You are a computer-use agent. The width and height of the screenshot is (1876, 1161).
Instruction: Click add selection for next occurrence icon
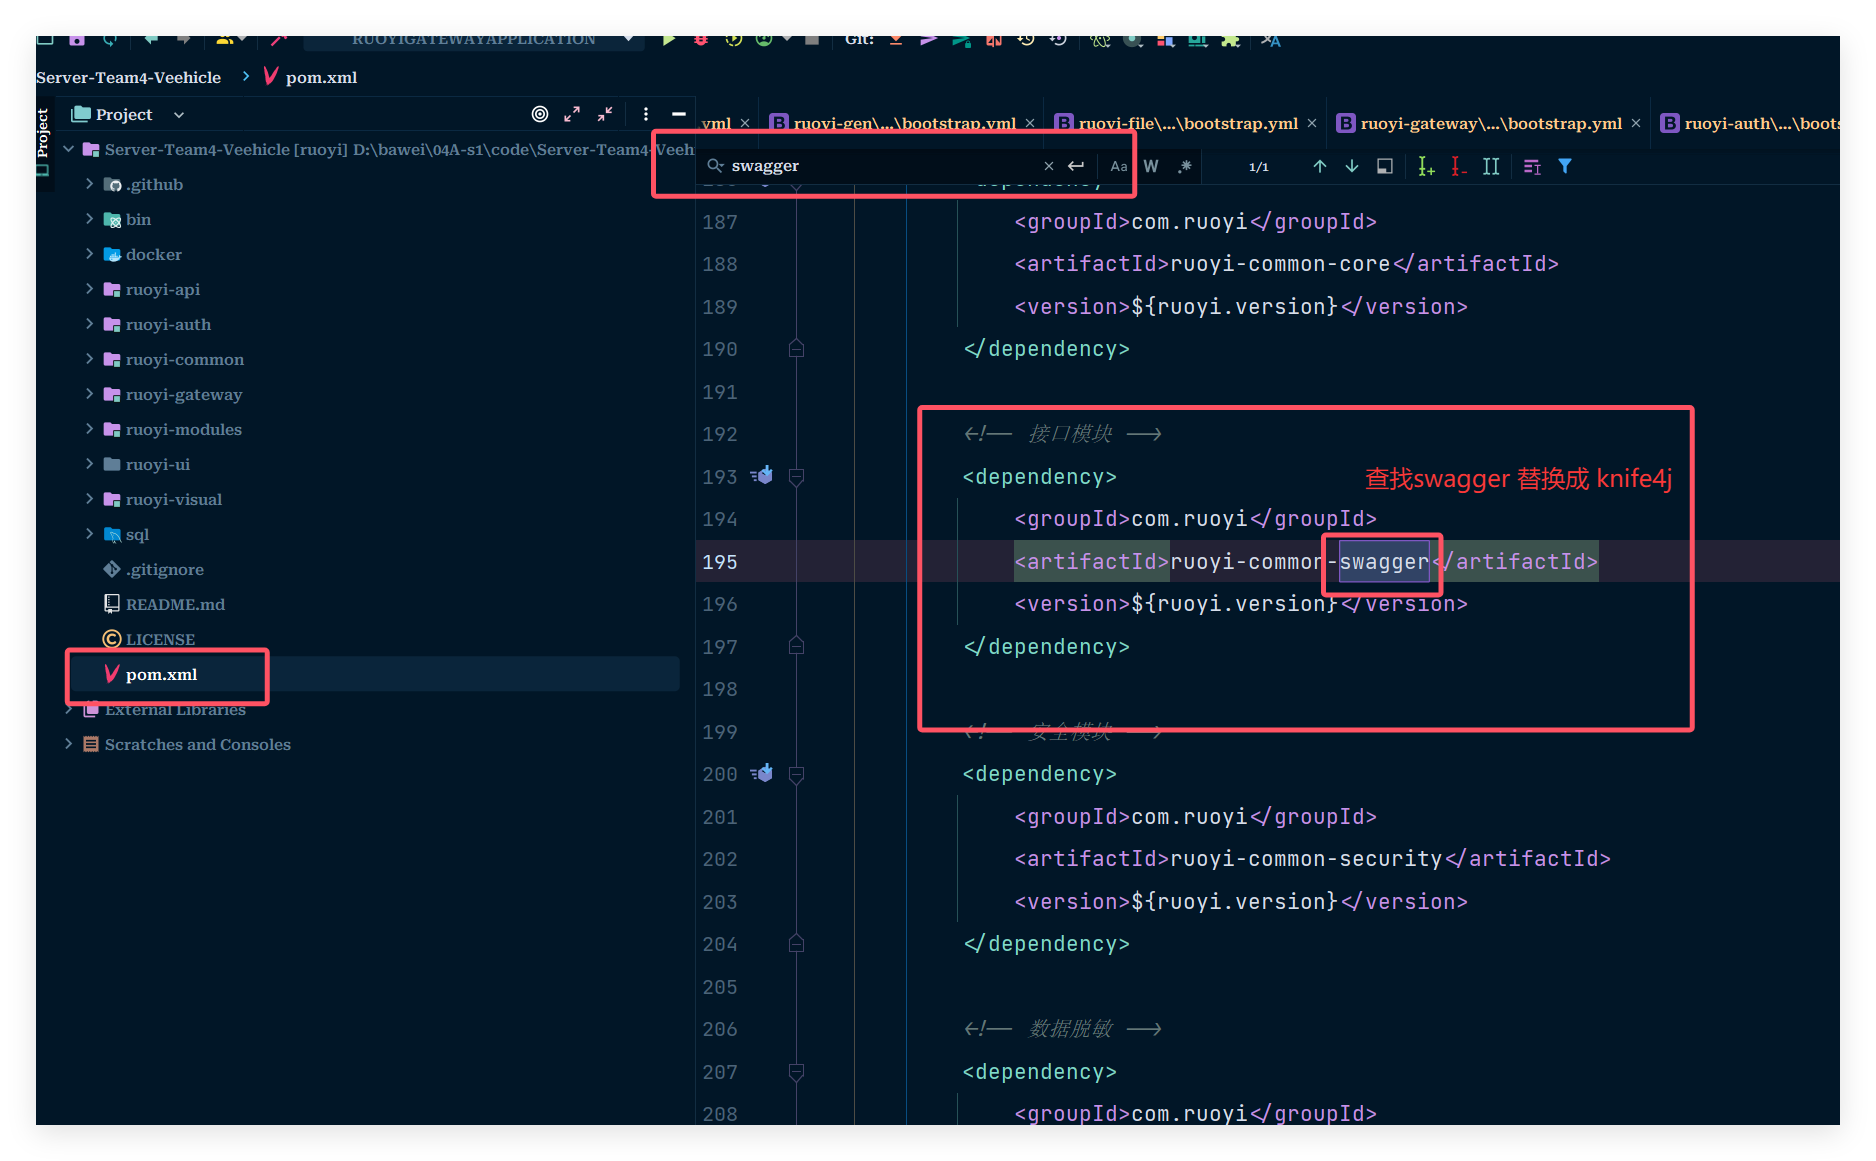click(1426, 166)
